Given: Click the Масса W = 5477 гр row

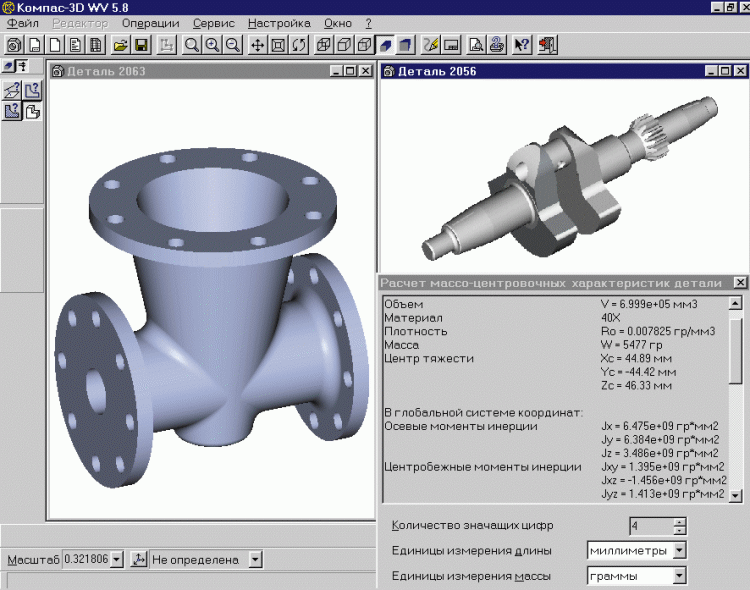Looking at the screenshot, I should pos(555,345).
